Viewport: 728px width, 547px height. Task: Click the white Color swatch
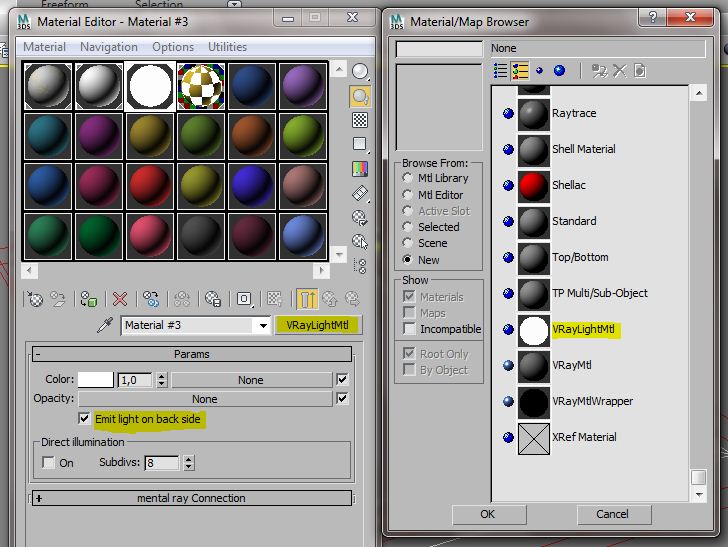[x=96, y=380]
